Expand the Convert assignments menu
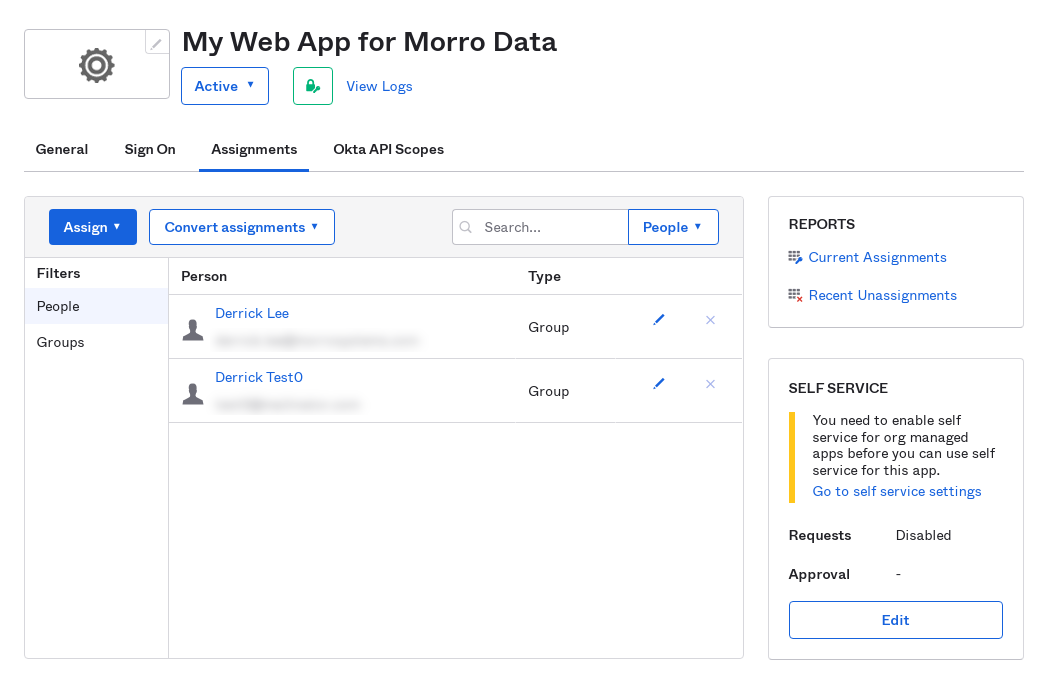Image resolution: width=1038 pixels, height=675 pixels. coord(242,227)
